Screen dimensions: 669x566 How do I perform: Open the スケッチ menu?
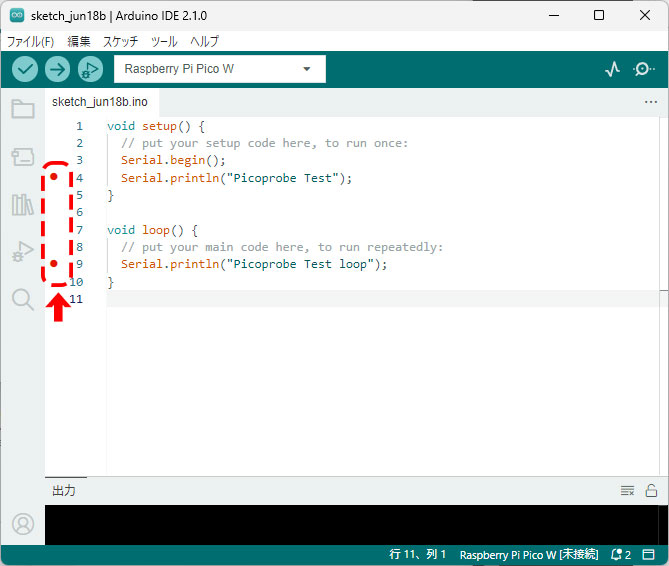[x=121, y=41]
